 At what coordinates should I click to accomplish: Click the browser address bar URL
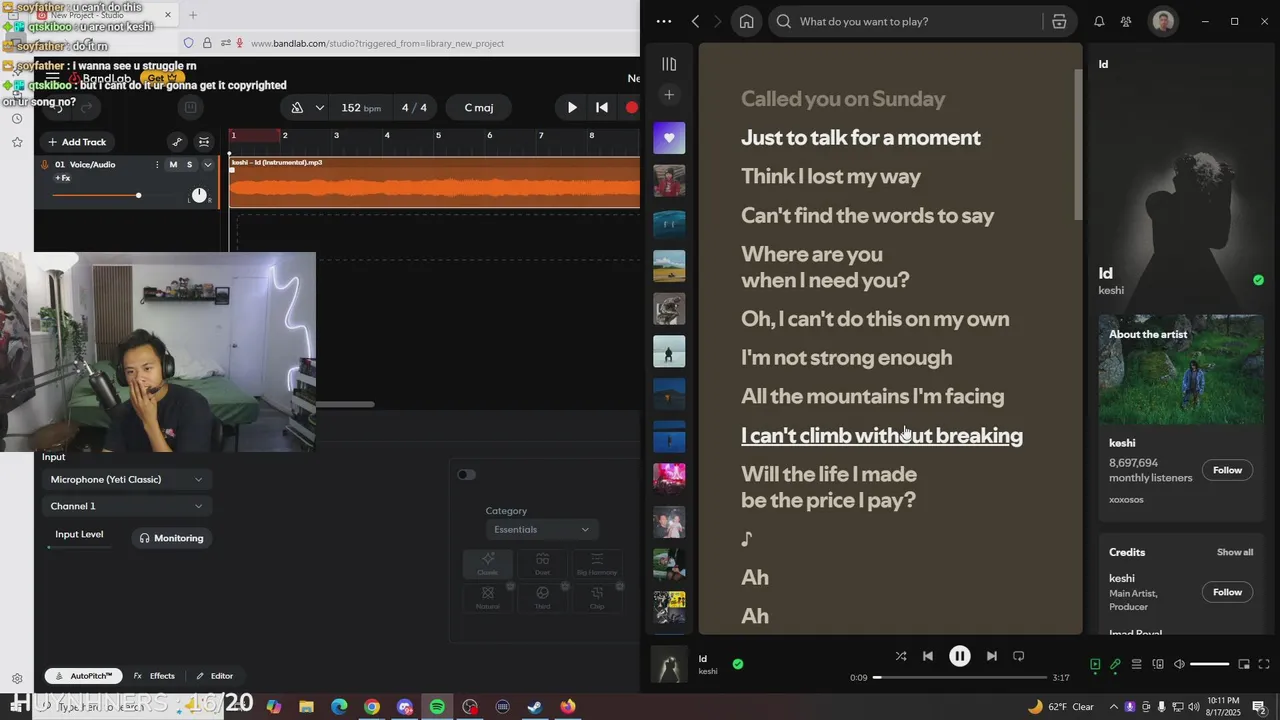[x=377, y=43]
